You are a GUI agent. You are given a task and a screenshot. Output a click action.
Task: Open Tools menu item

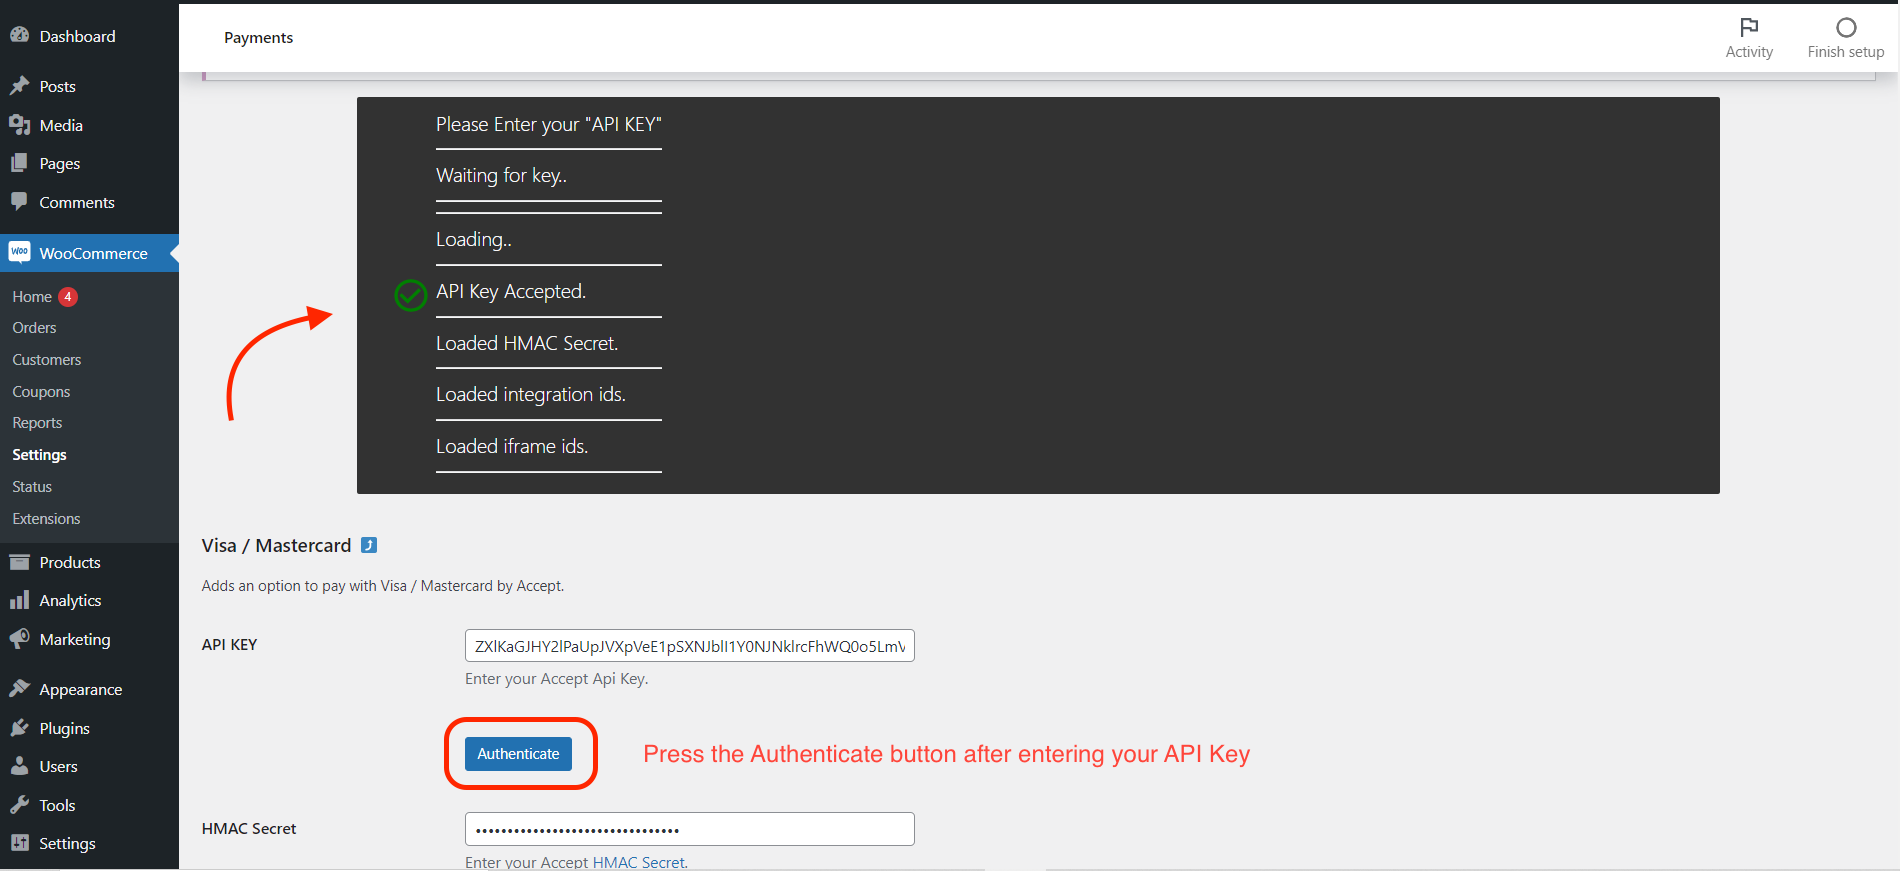57,806
